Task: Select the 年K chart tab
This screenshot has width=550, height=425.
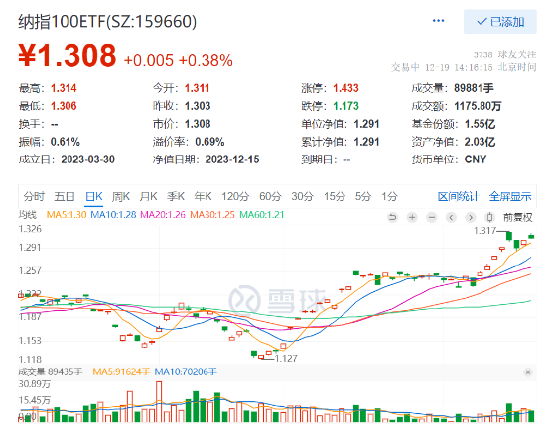Action: [x=203, y=196]
